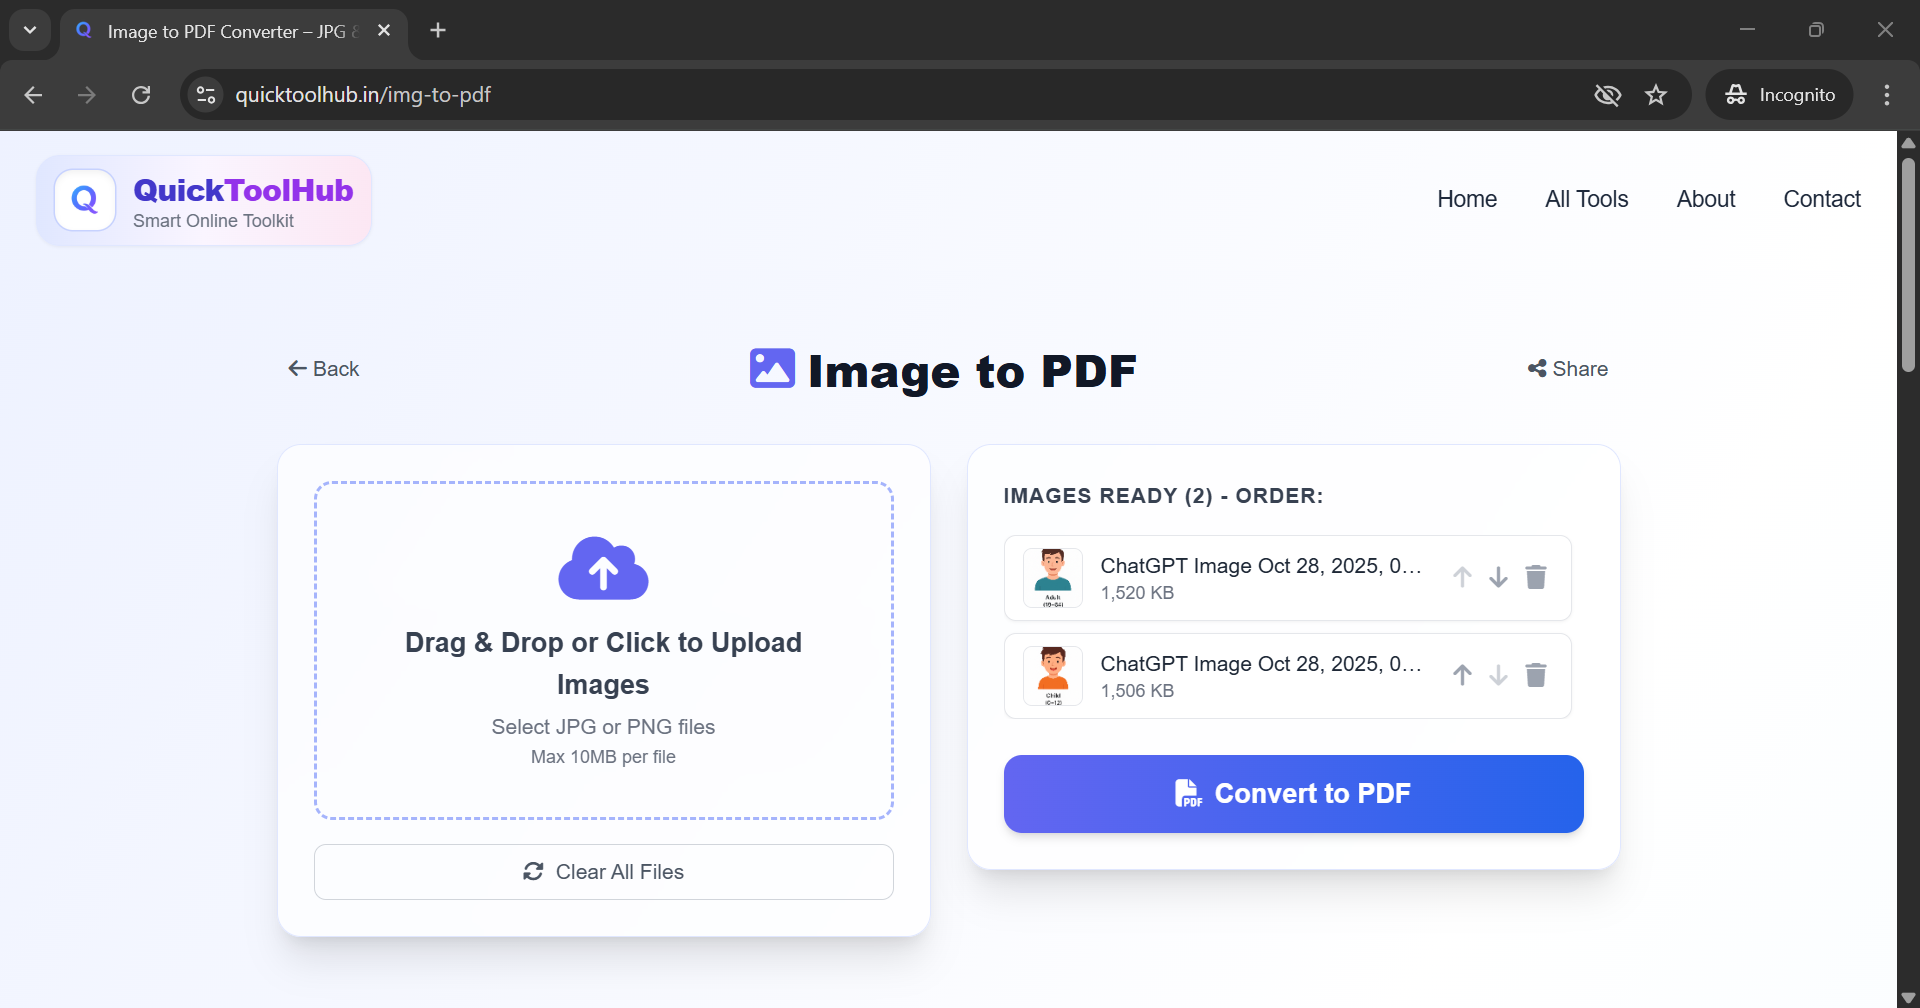The width and height of the screenshot is (1920, 1008).
Task: Click the back arrow next to Back label
Action: tap(297, 368)
